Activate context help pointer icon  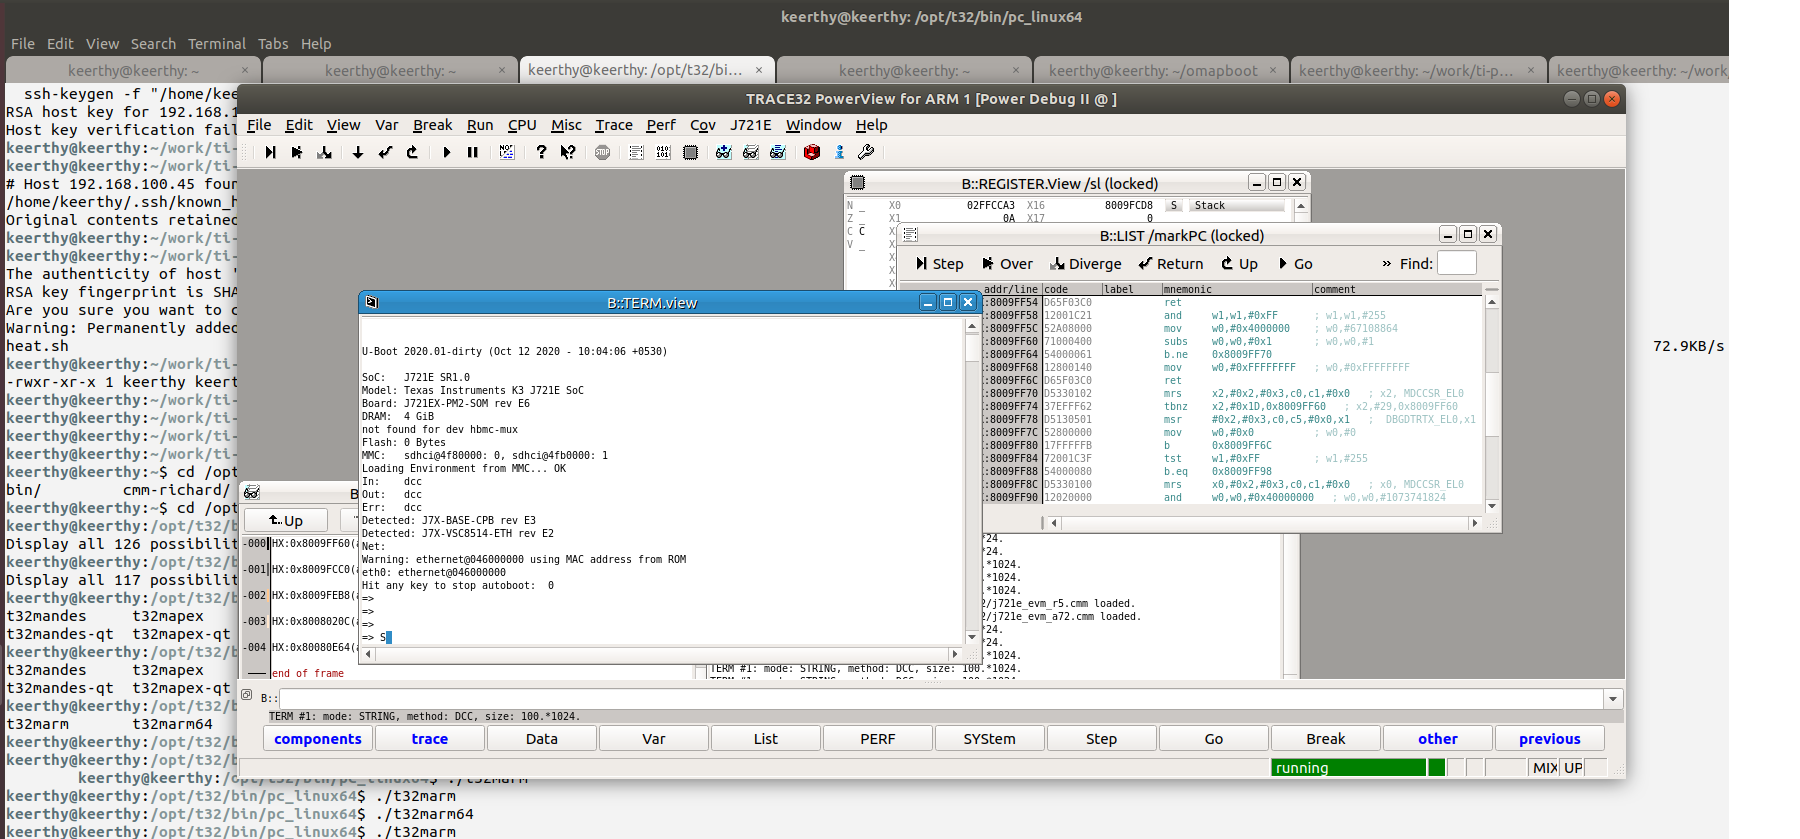(x=568, y=152)
